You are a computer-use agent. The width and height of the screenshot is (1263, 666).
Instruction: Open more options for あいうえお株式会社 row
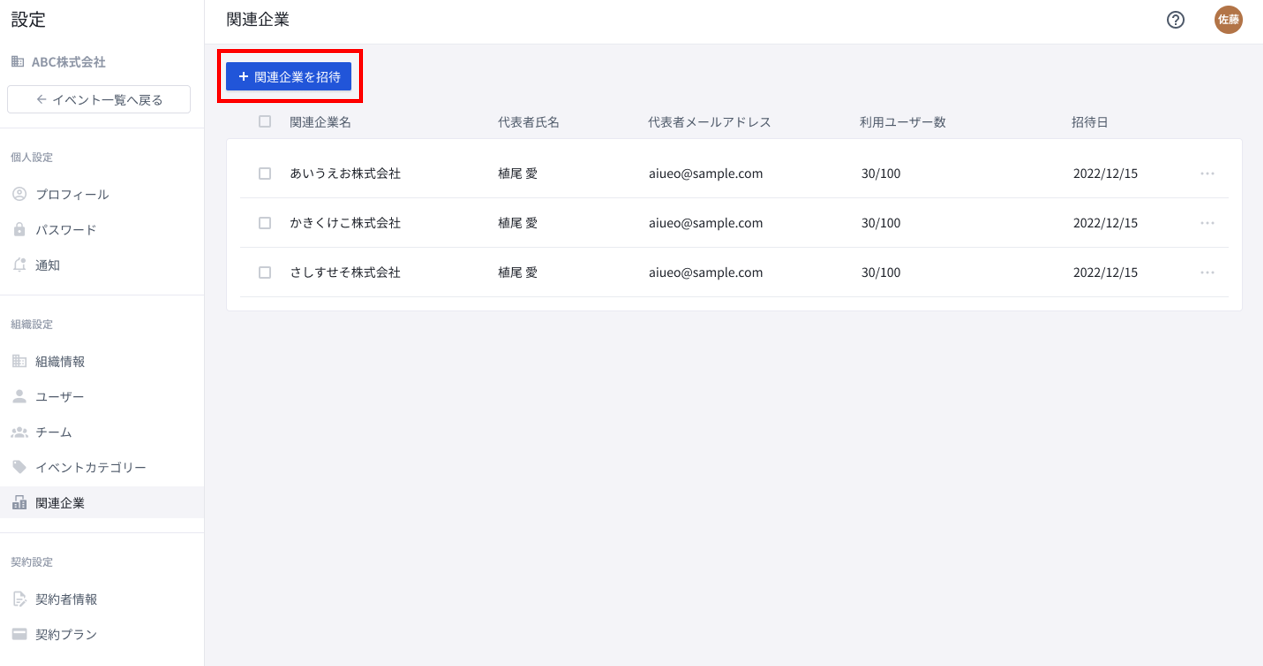(1207, 173)
